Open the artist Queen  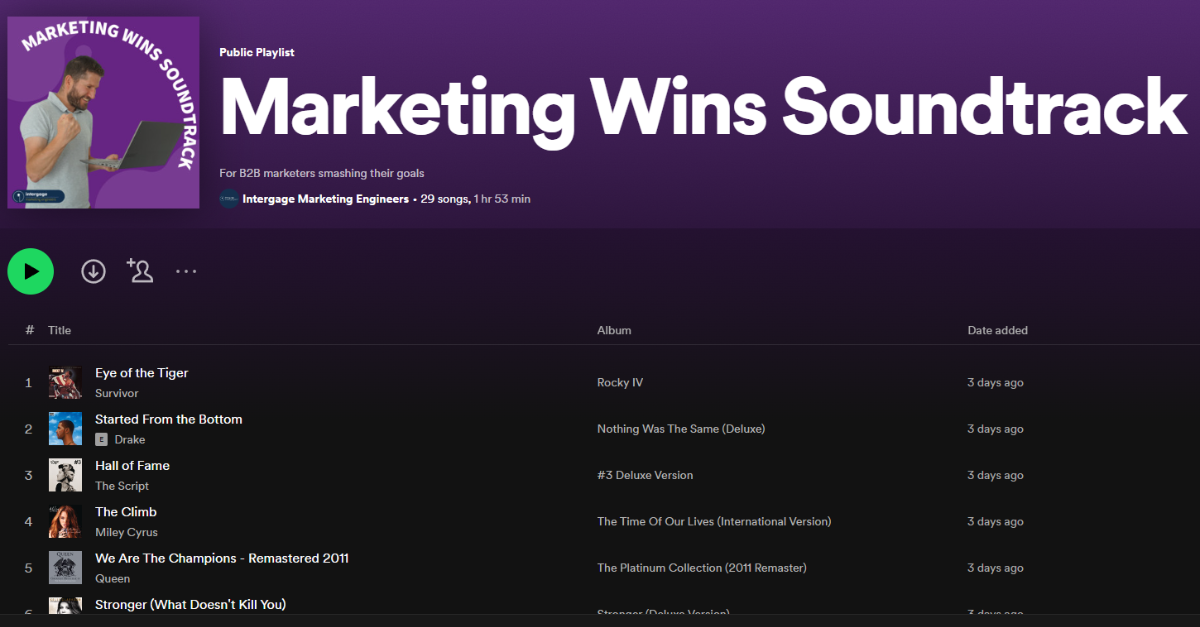click(x=113, y=579)
